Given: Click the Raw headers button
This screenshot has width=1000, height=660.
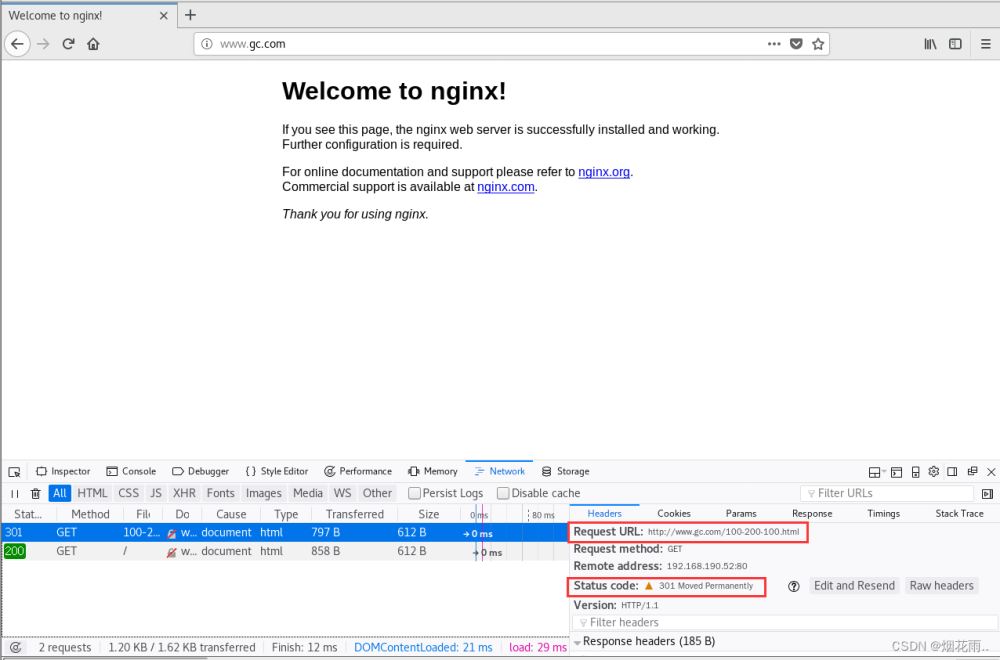Looking at the screenshot, I should [x=941, y=585].
